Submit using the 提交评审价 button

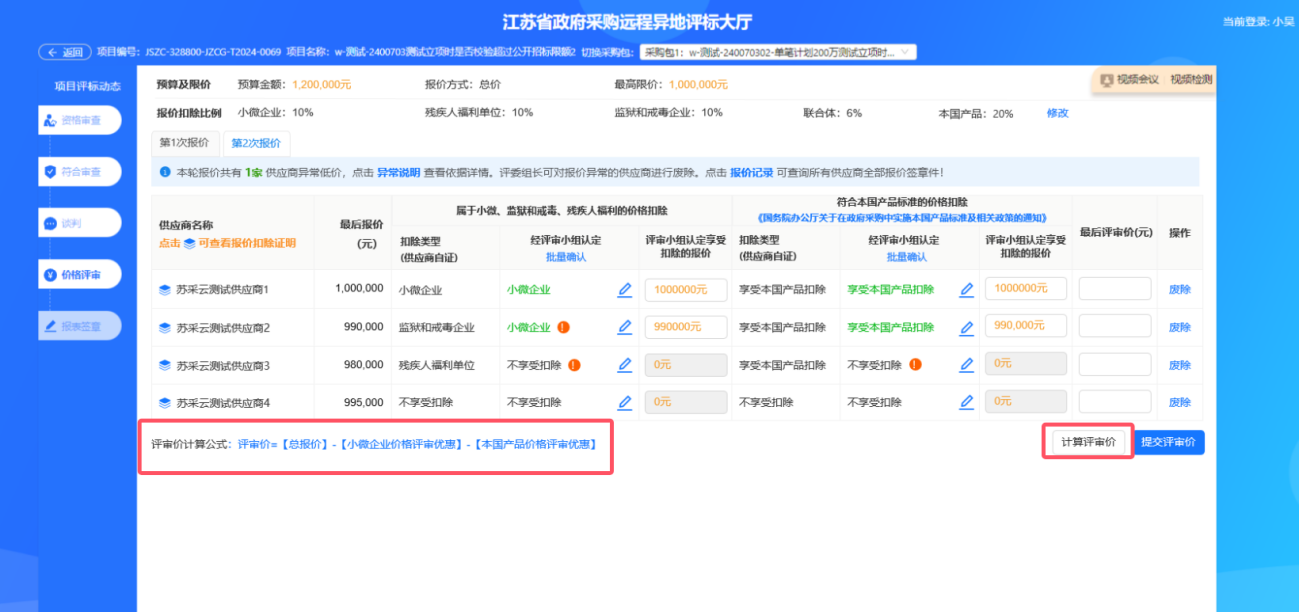1169,443
